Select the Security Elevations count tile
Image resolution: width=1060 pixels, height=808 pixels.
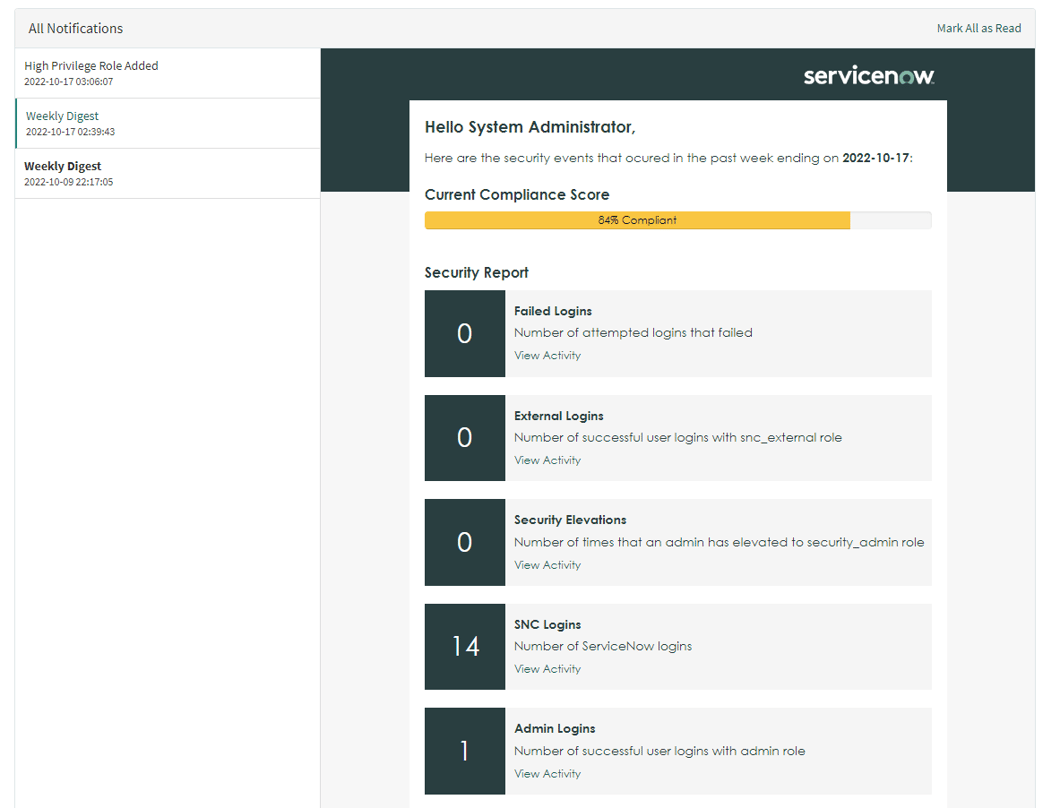[464, 542]
